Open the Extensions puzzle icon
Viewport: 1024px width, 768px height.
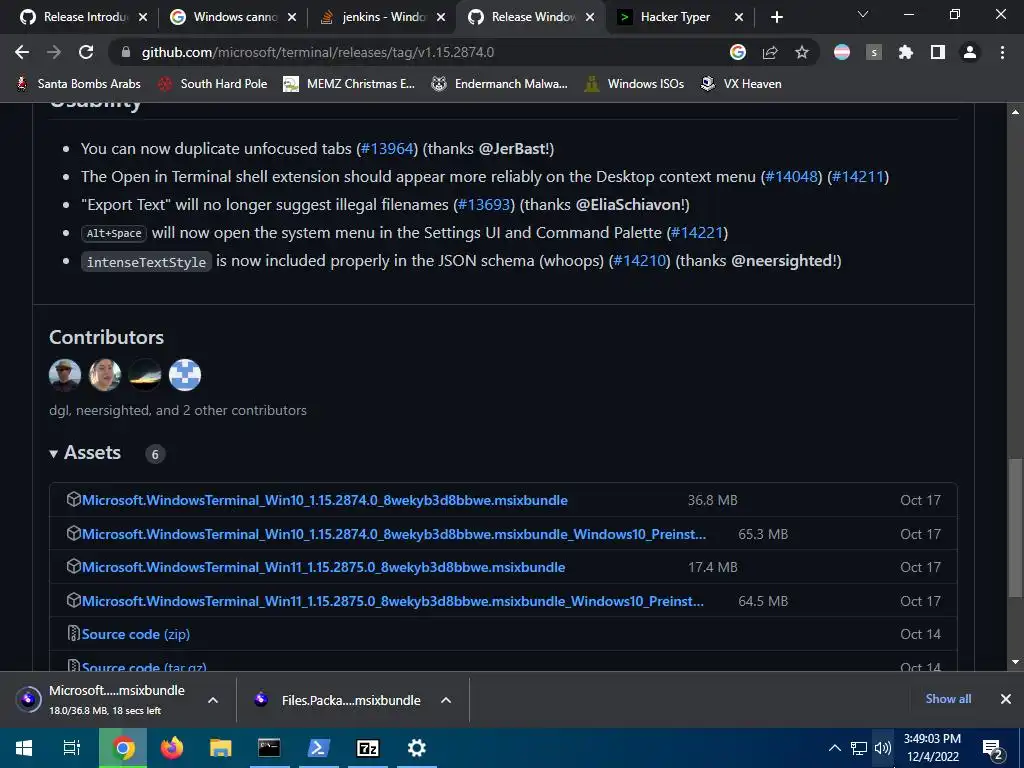(906, 52)
